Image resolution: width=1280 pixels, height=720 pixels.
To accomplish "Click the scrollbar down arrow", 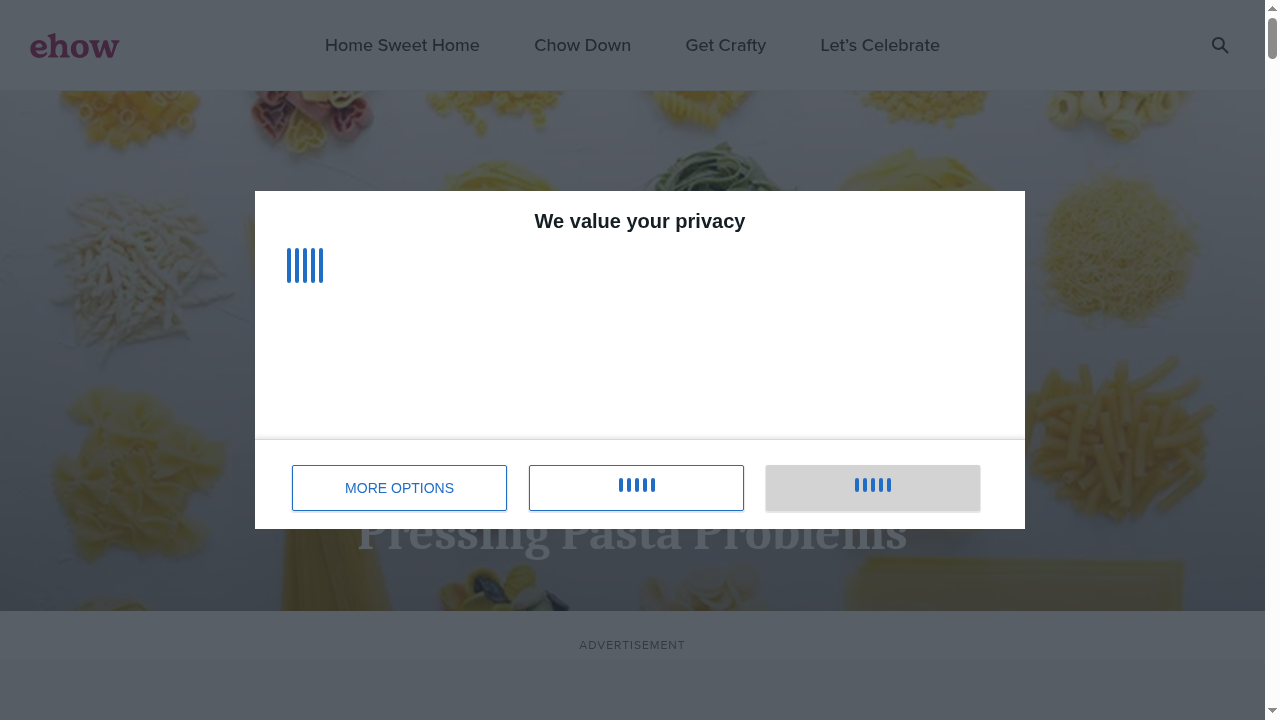I will click(x=1272, y=711).
